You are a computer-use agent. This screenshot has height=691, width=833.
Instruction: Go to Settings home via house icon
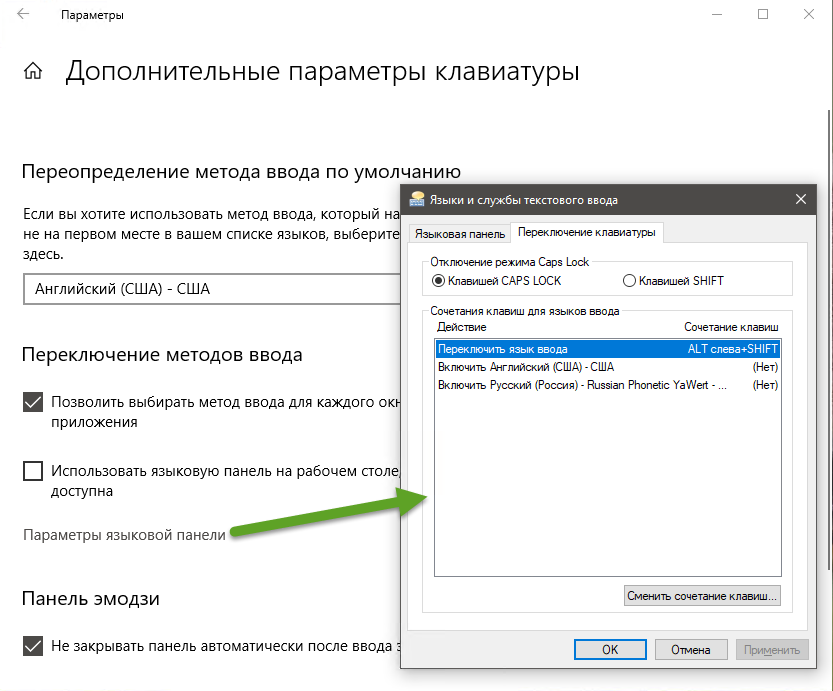(33, 72)
